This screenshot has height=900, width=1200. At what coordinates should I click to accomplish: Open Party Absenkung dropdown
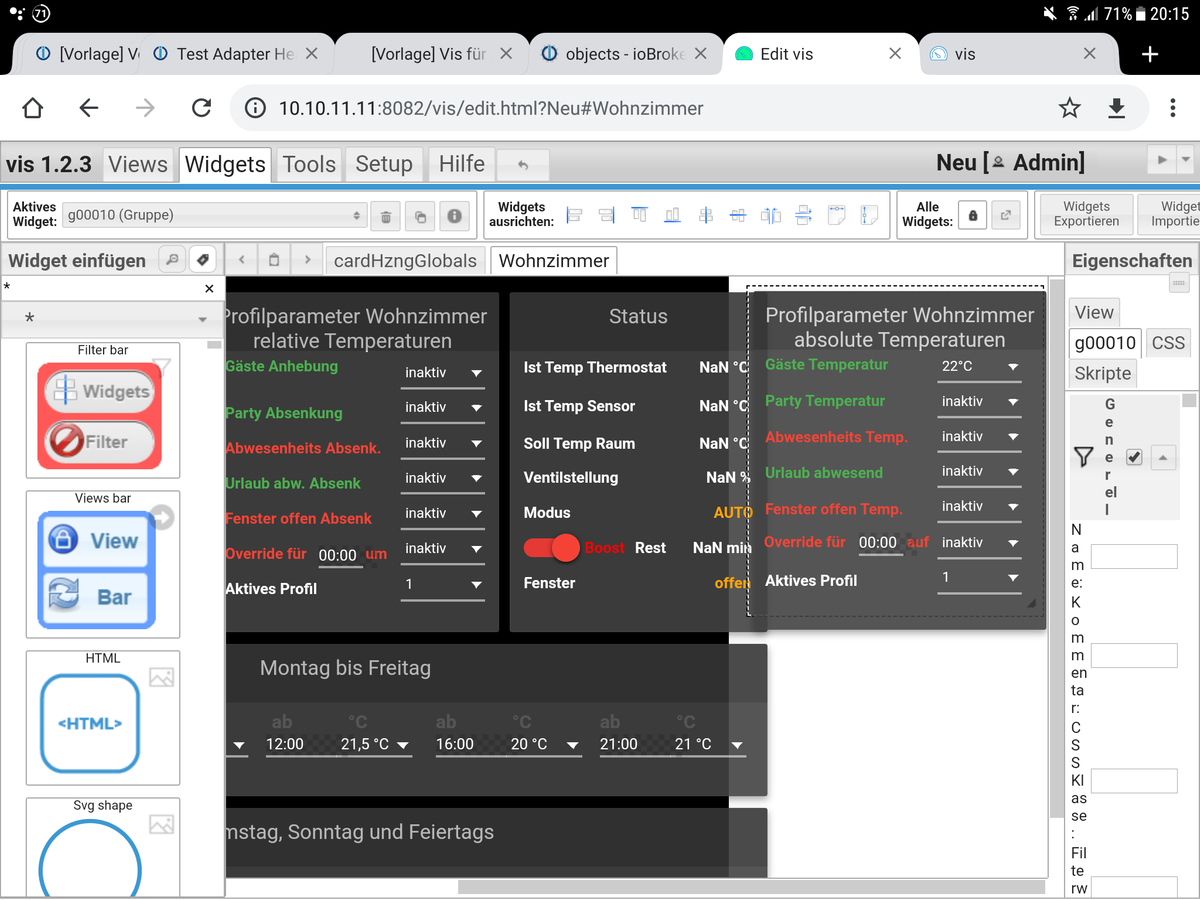click(x=442, y=408)
